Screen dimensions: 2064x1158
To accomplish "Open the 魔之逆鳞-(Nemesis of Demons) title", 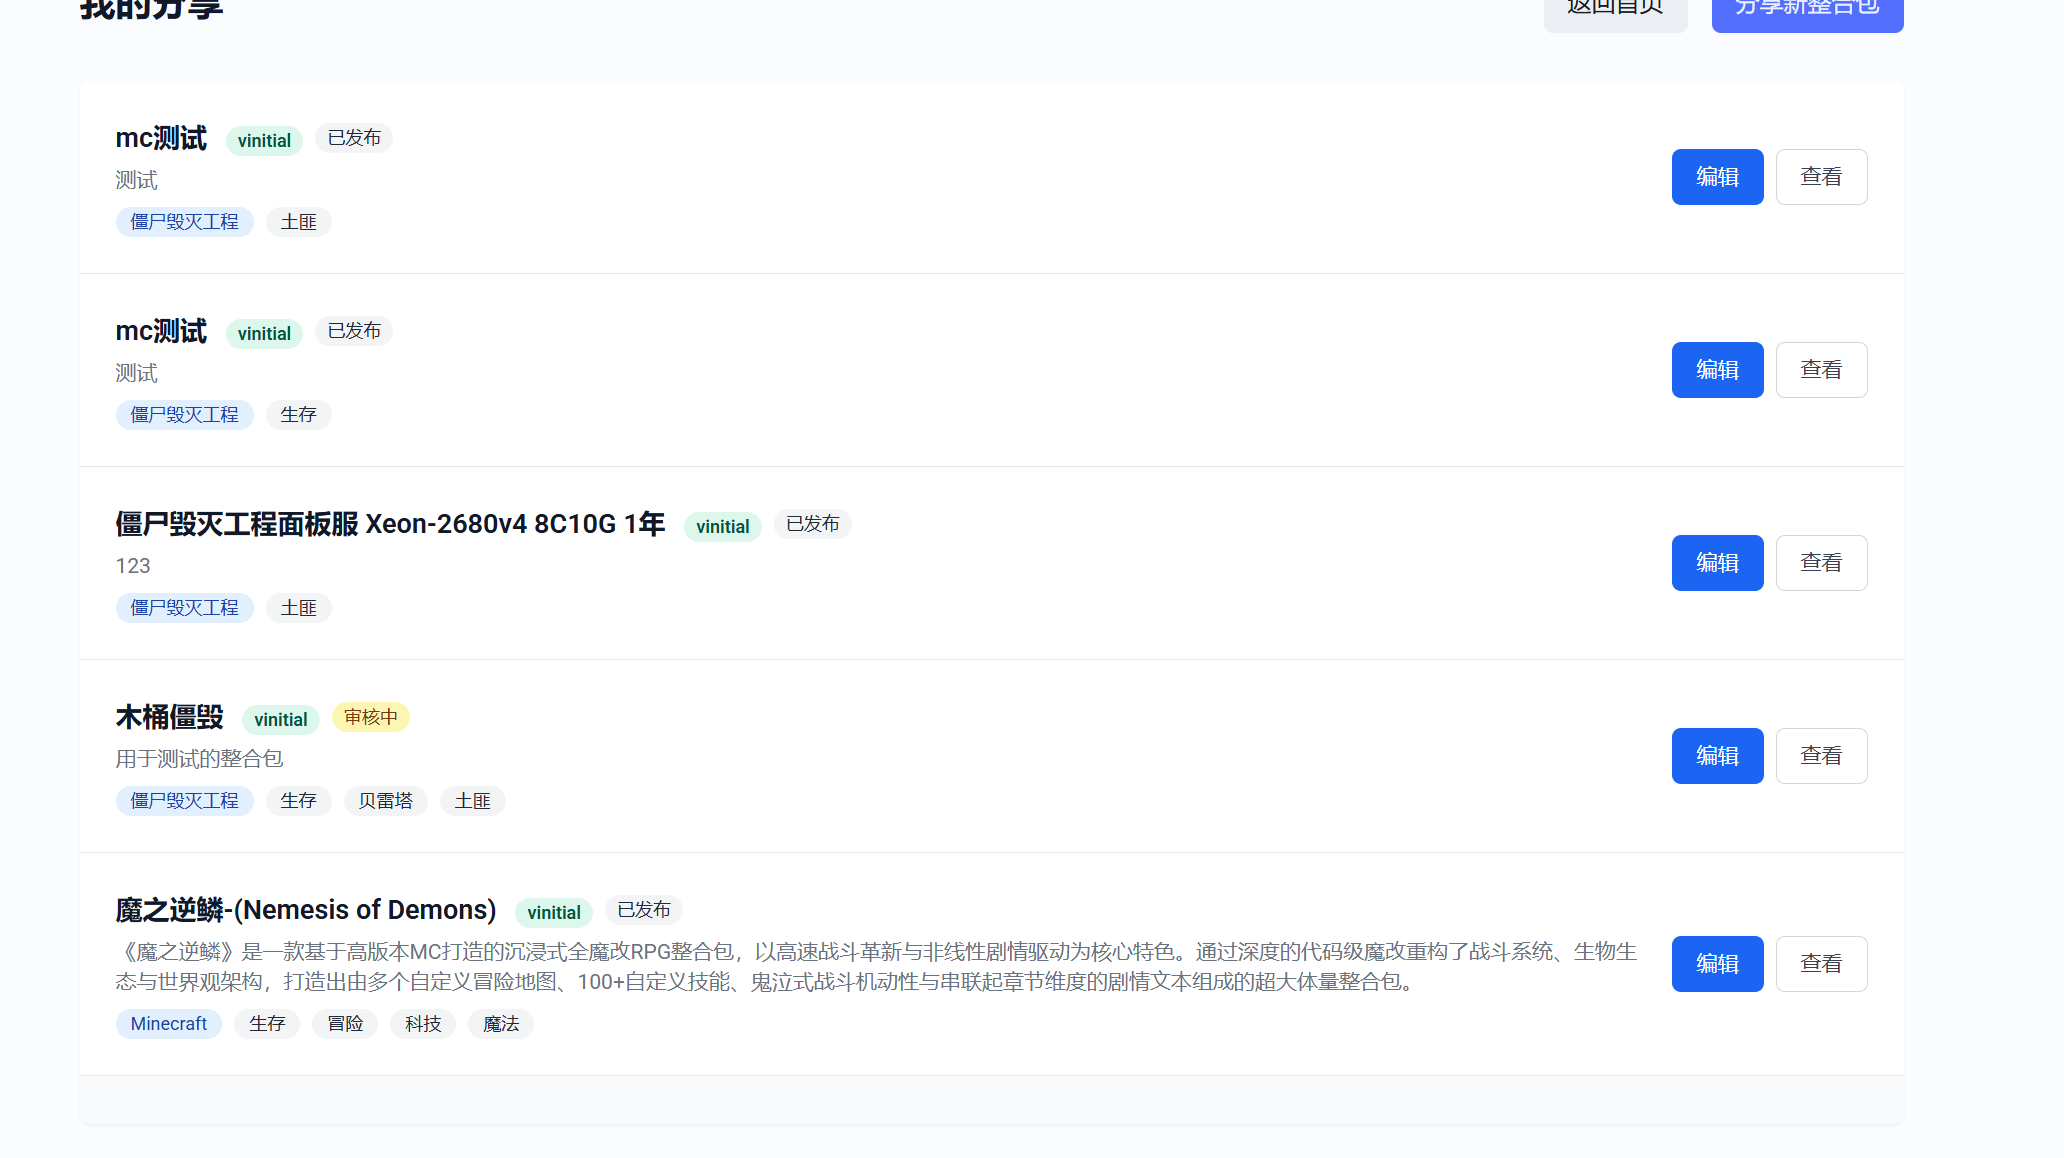I will point(306,910).
